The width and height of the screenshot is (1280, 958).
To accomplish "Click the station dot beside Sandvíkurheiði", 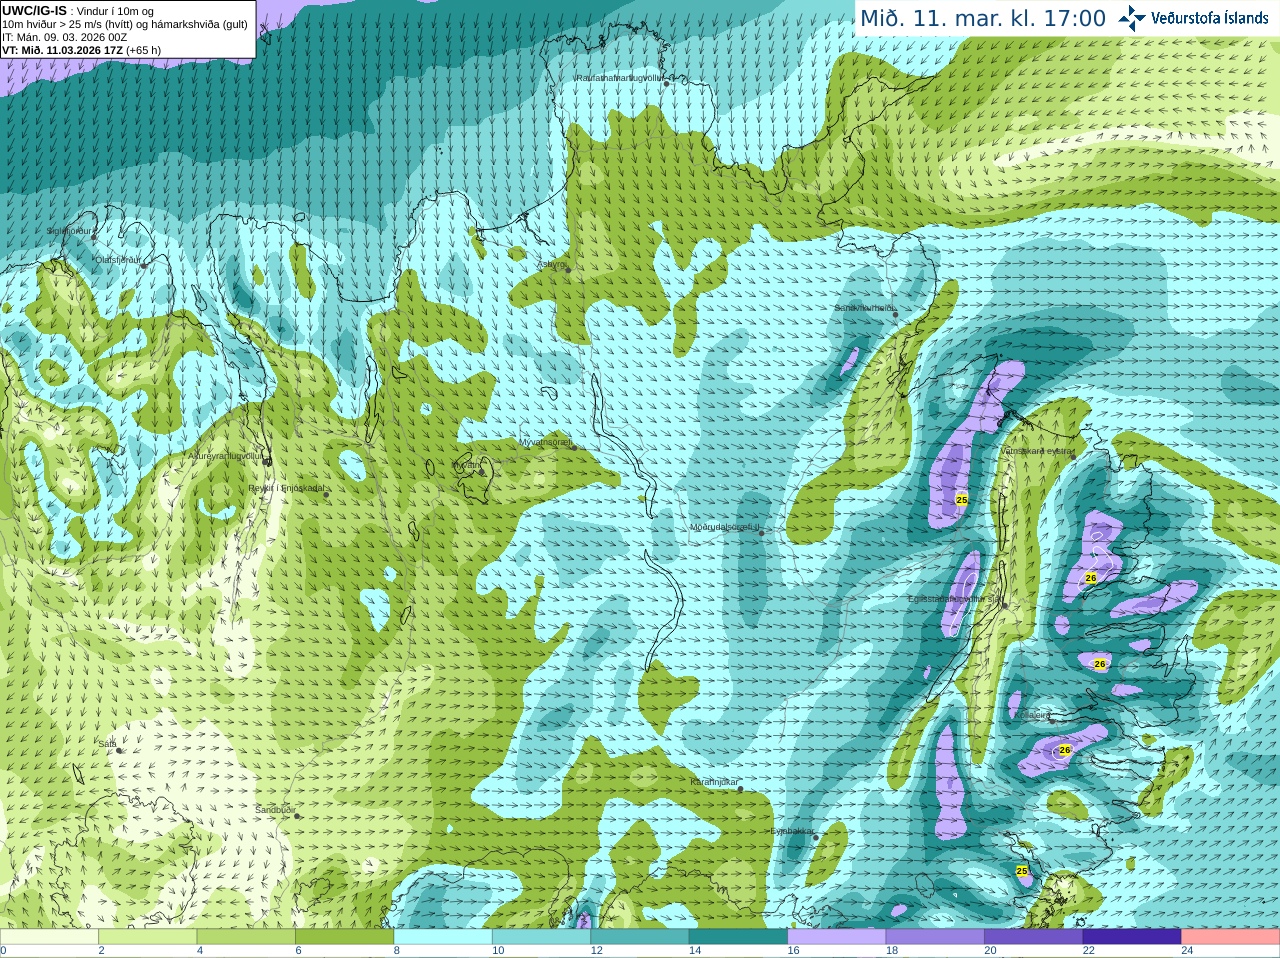I will pyautogui.click(x=895, y=315).
